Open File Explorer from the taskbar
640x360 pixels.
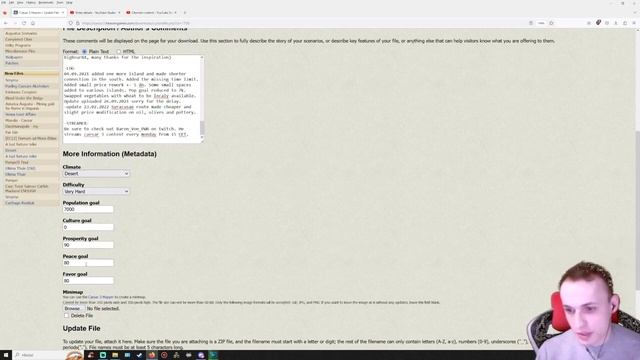pos(115,355)
